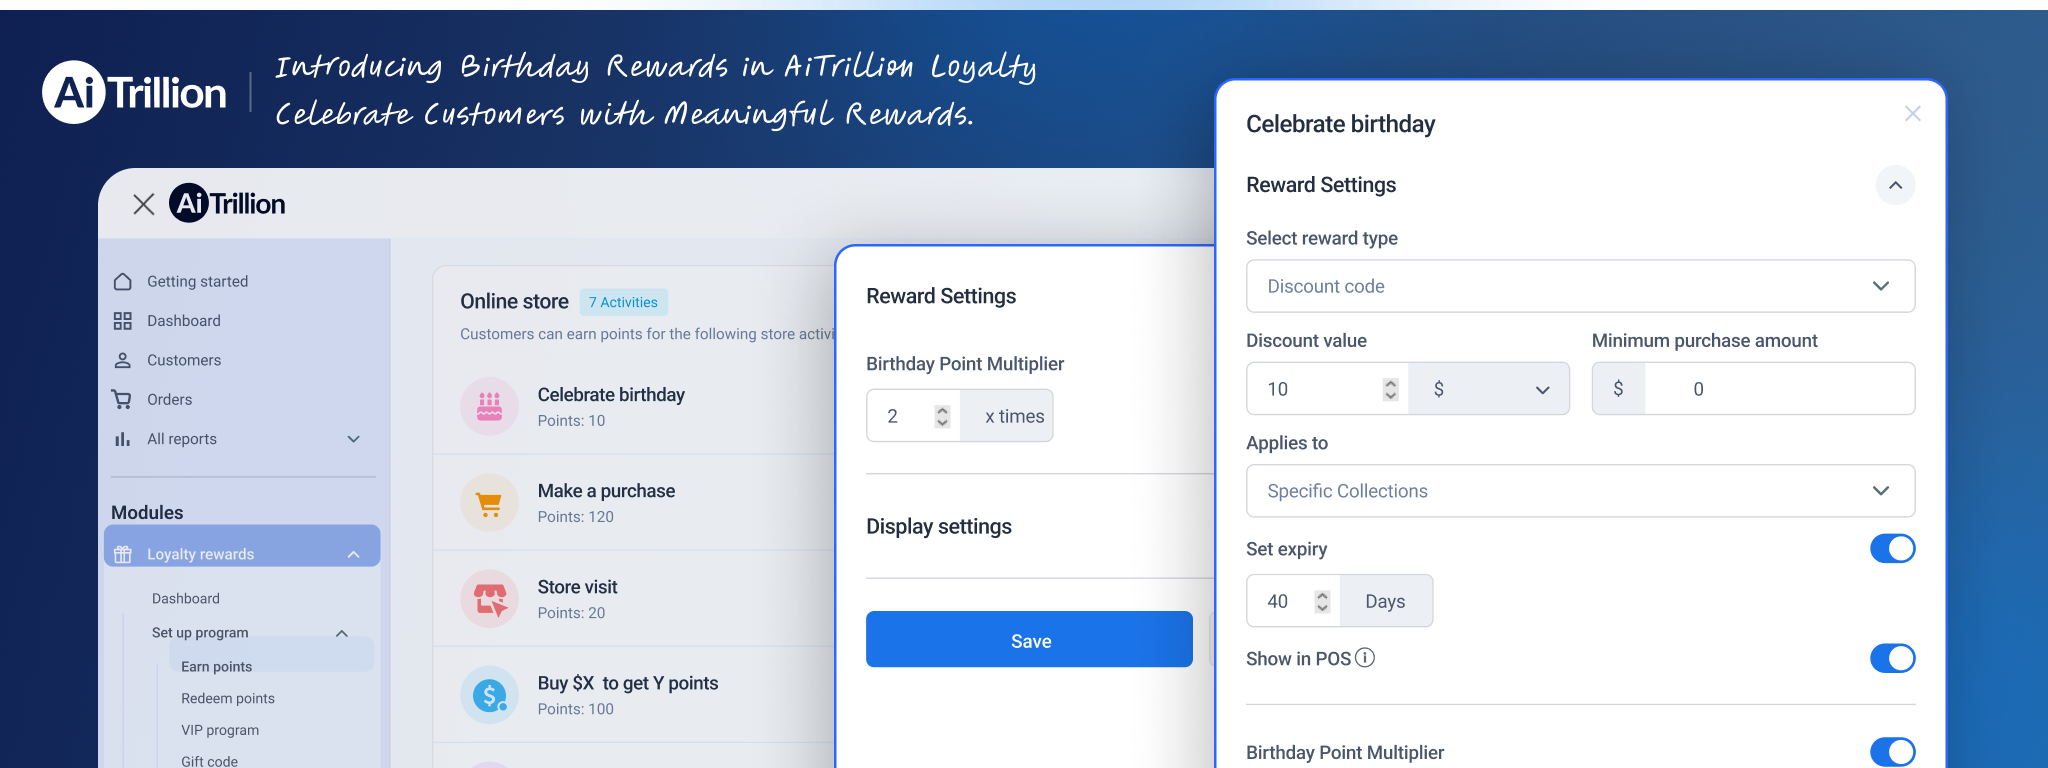Click the Getting started home icon
Image resolution: width=2048 pixels, height=768 pixels.
pyautogui.click(x=123, y=281)
